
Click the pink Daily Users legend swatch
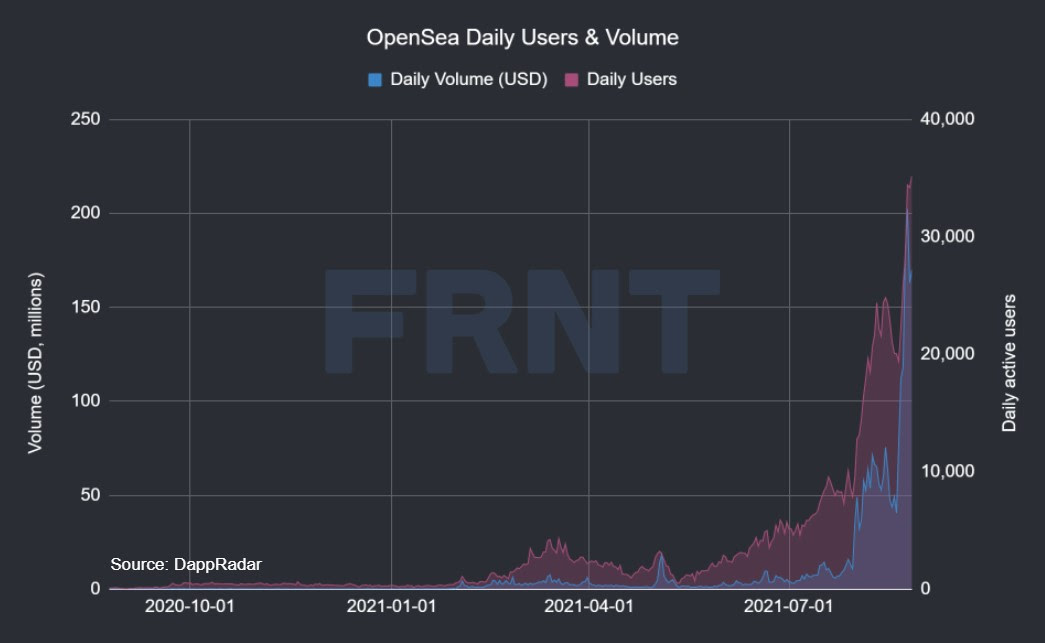(572, 79)
